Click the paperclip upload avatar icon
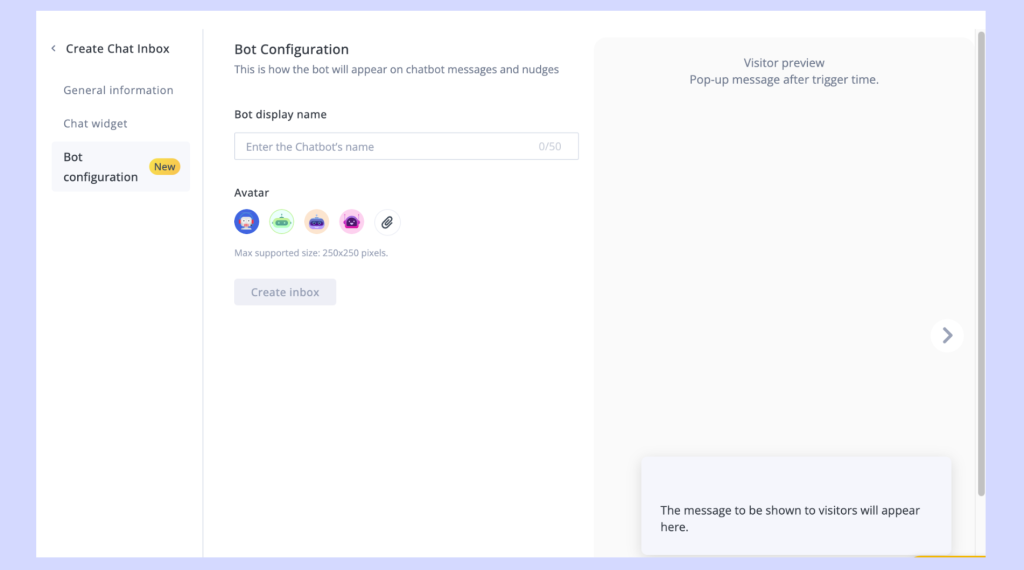 pyautogui.click(x=387, y=222)
